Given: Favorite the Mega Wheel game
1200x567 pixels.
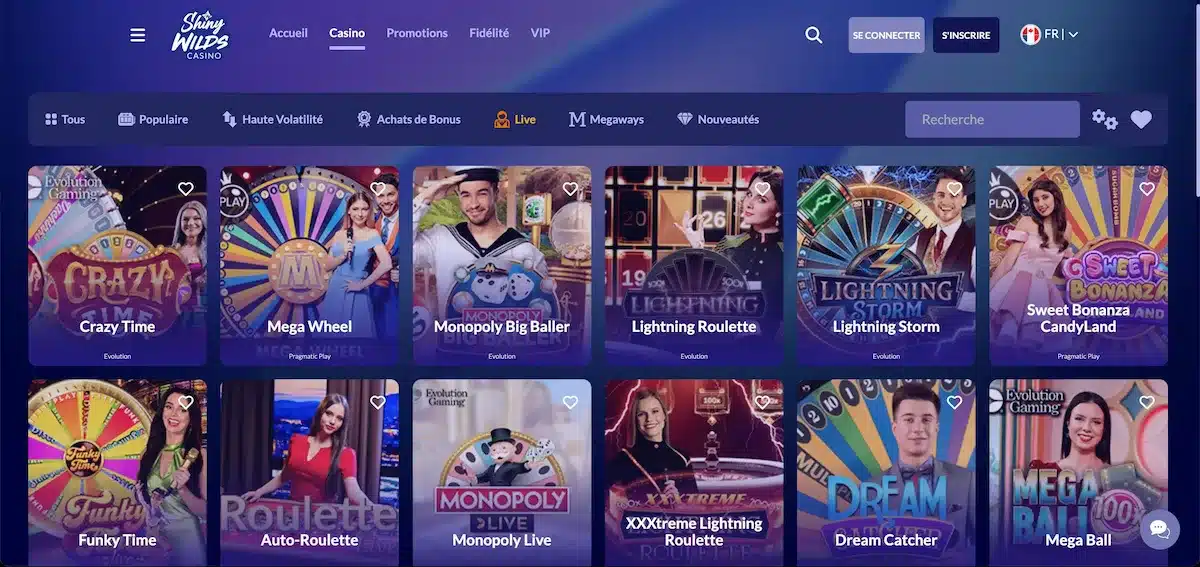Looking at the screenshot, I should point(377,188).
